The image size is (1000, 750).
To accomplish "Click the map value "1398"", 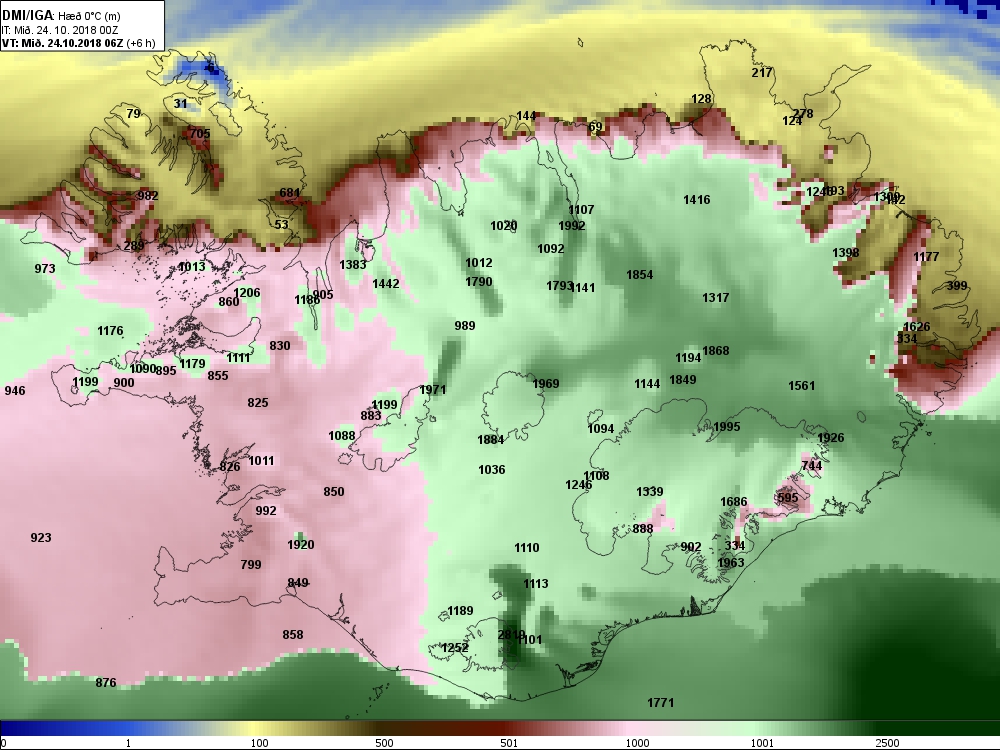I will 846,253.
